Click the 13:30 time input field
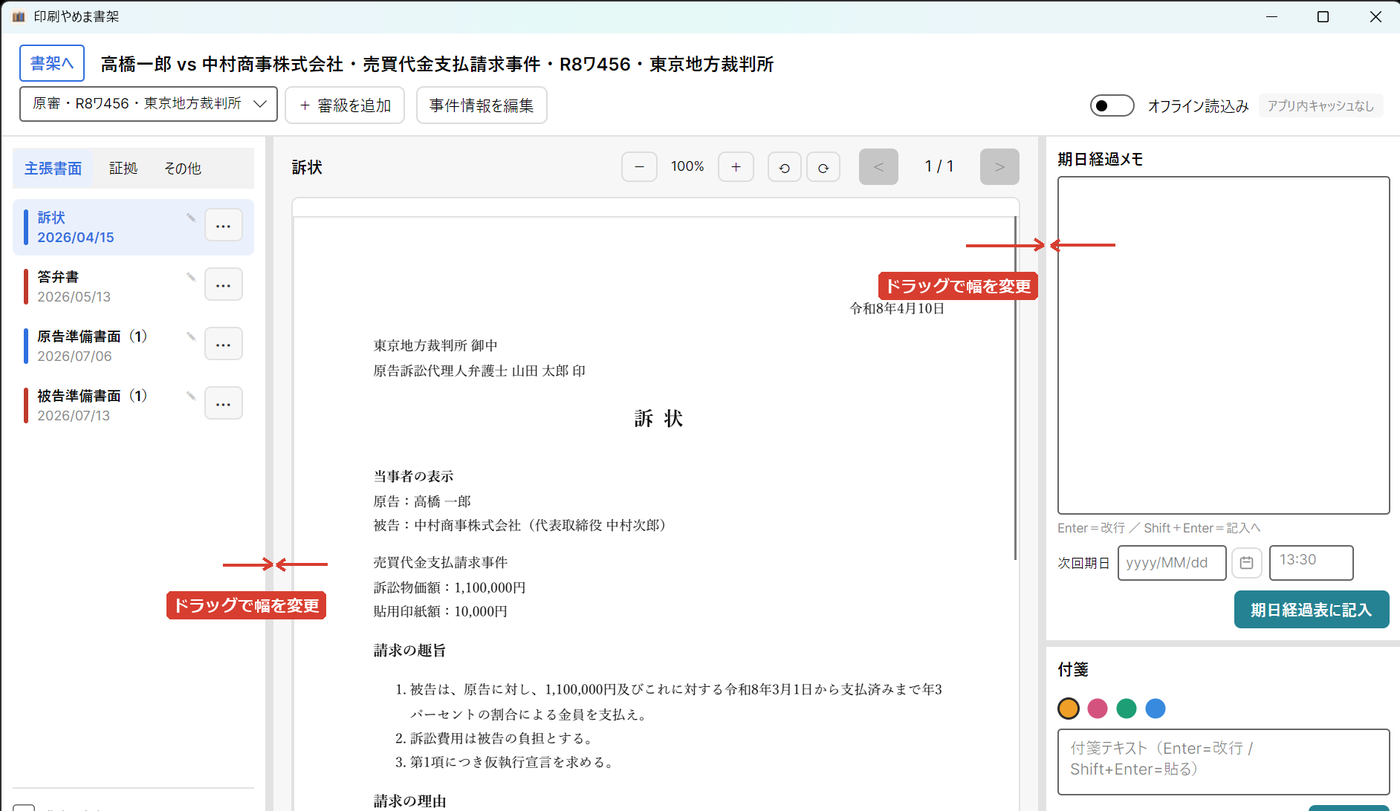This screenshot has height=811, width=1400. point(1311,563)
